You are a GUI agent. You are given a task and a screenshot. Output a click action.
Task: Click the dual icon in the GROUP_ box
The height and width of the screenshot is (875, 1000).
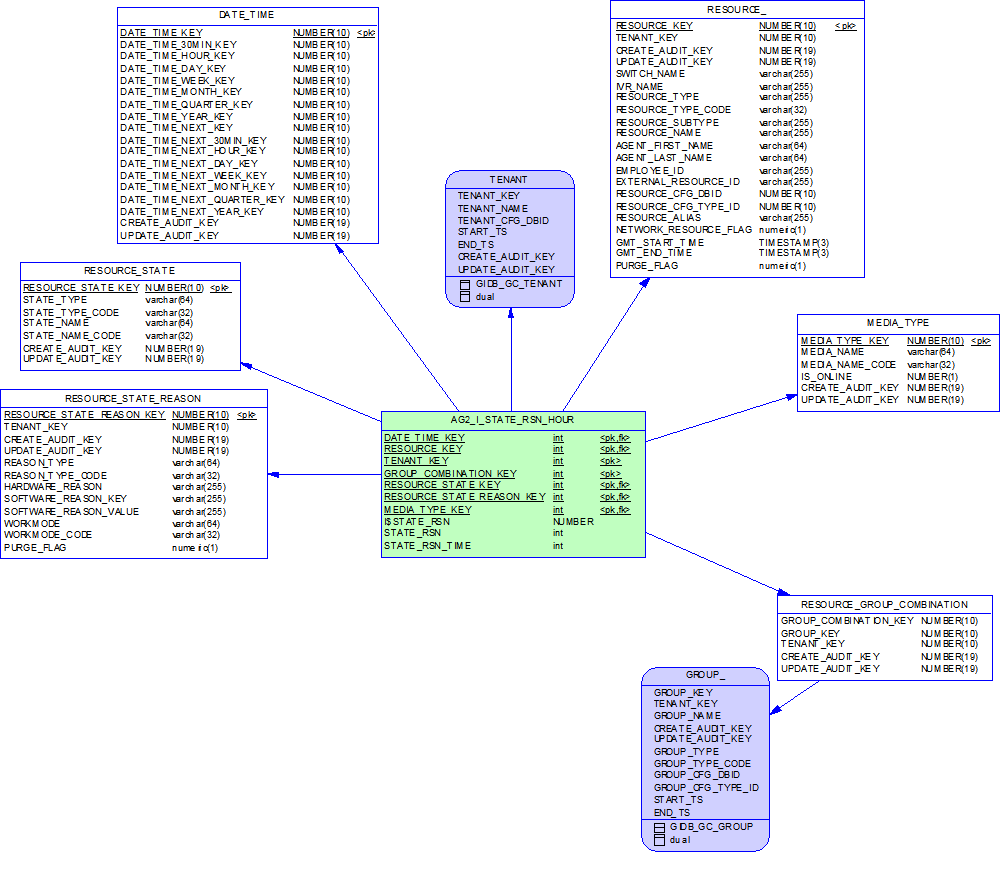(659, 840)
